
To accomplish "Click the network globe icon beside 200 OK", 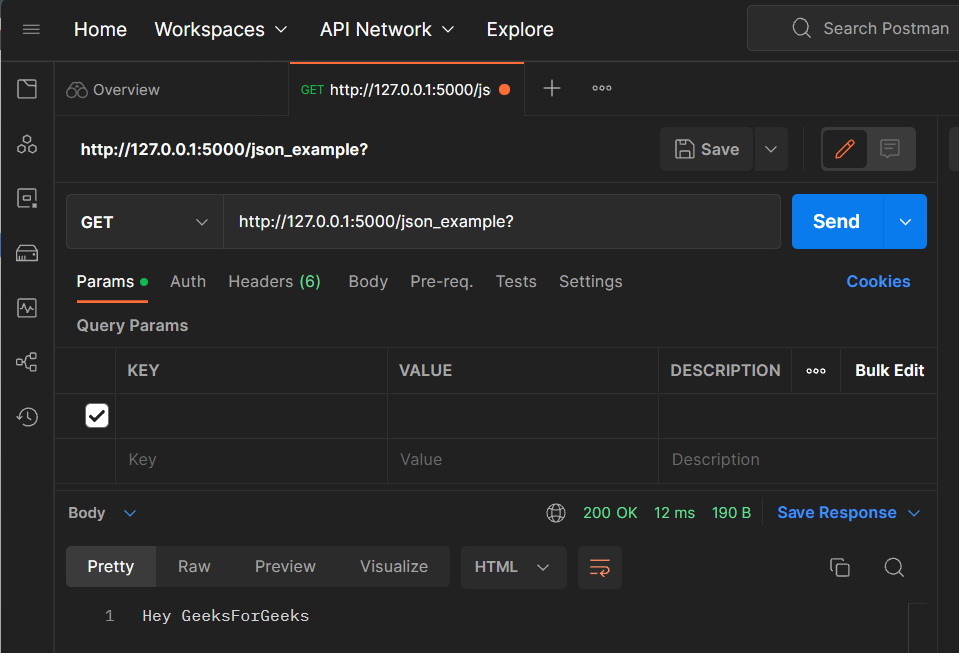I will (556, 513).
